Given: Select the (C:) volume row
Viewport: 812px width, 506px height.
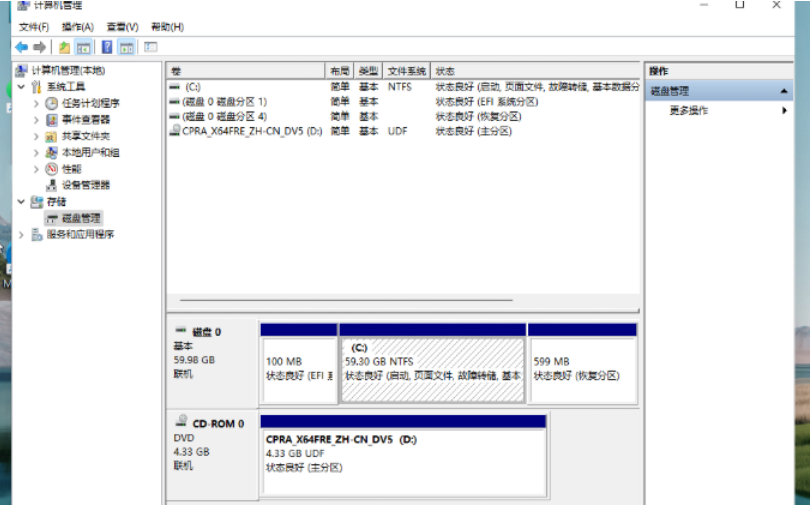Looking at the screenshot, I should tap(404, 87).
